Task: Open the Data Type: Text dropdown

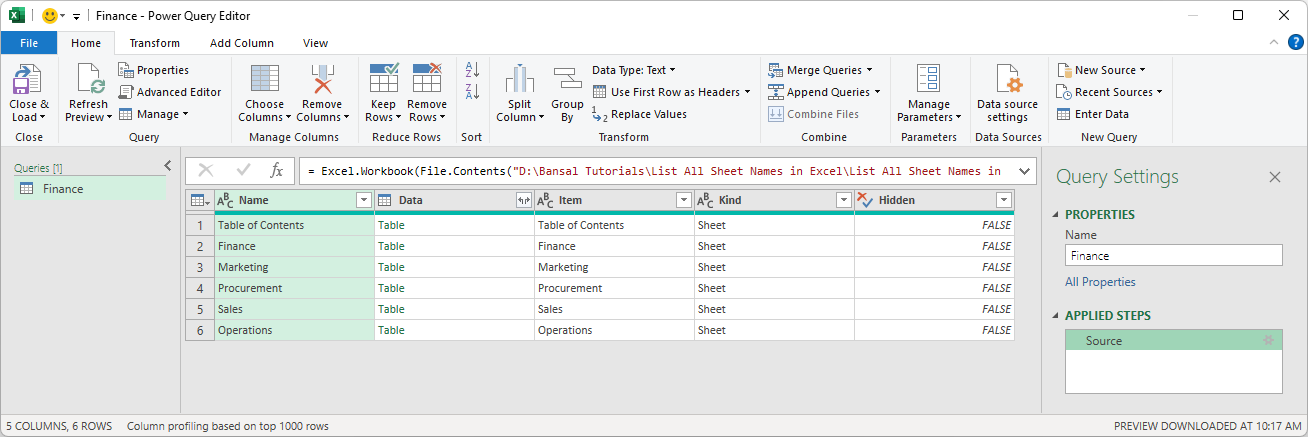Action: [x=634, y=70]
